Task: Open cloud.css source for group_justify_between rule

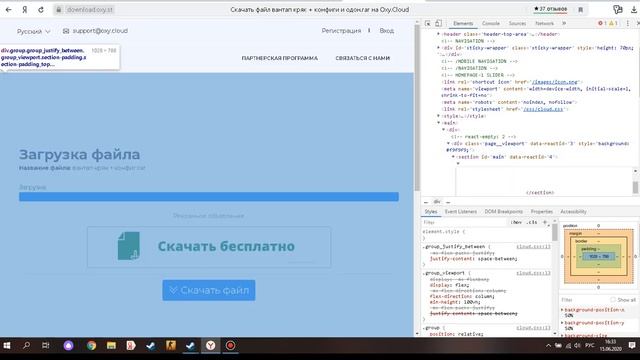Action: [533, 247]
